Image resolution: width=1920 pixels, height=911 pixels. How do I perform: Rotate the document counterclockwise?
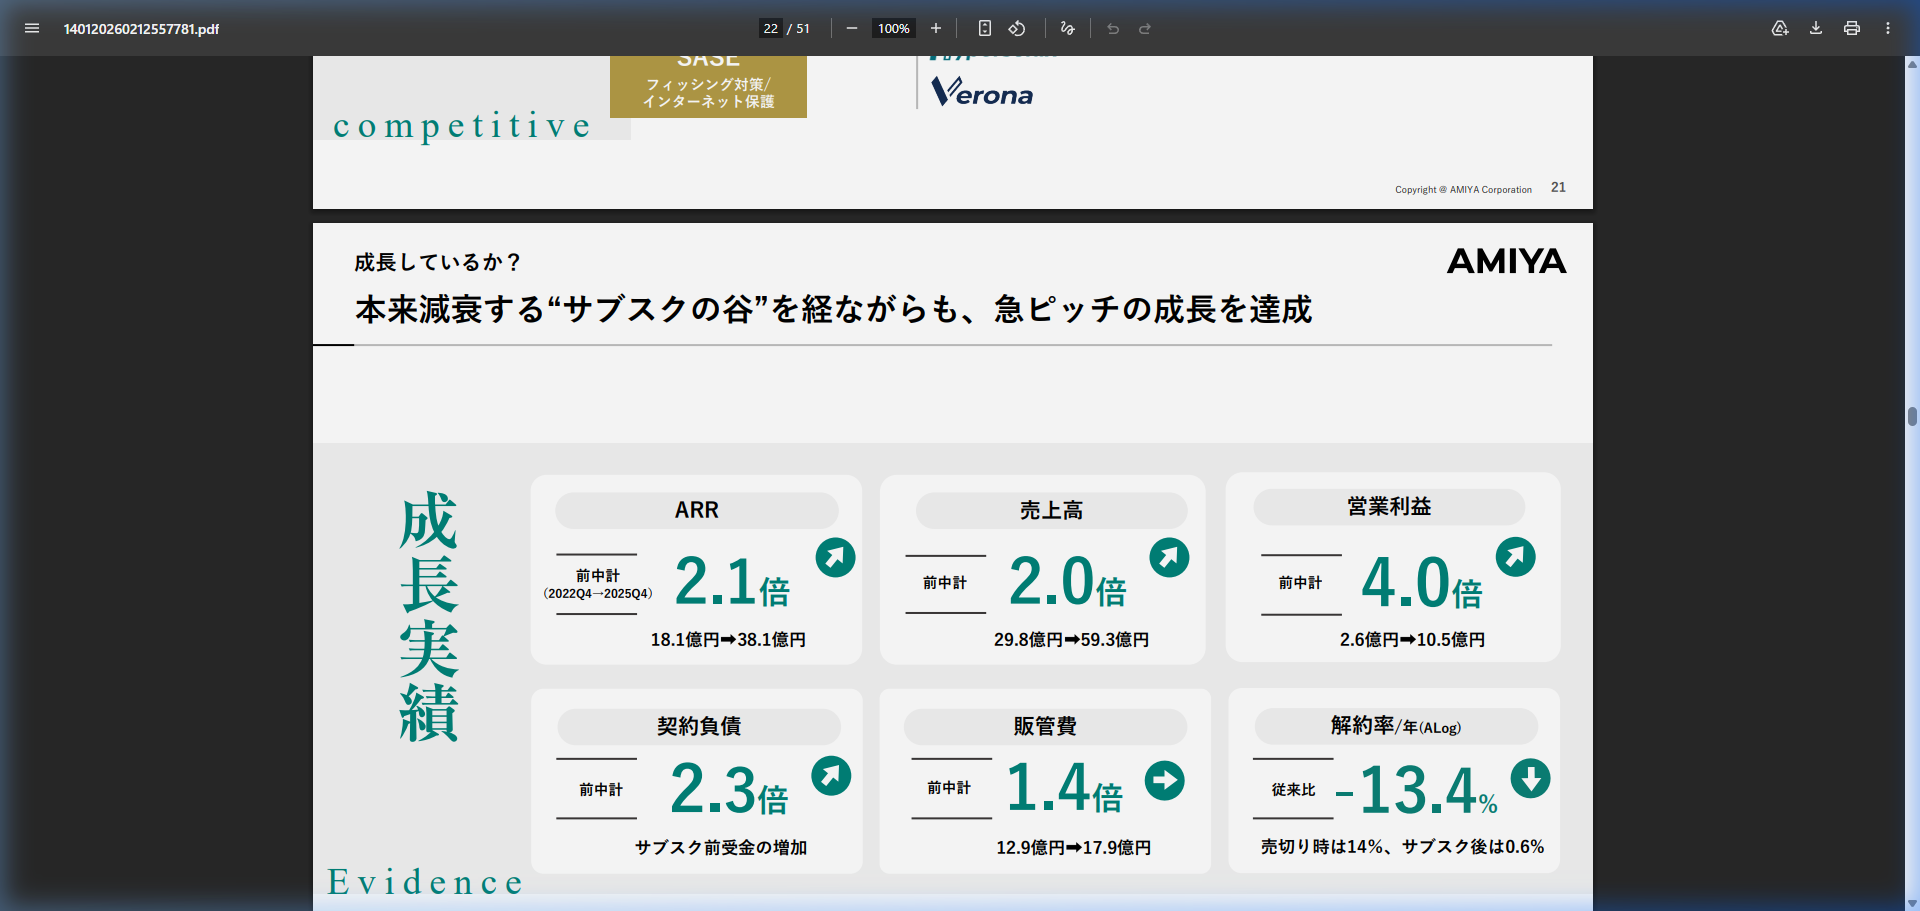coord(1017,28)
